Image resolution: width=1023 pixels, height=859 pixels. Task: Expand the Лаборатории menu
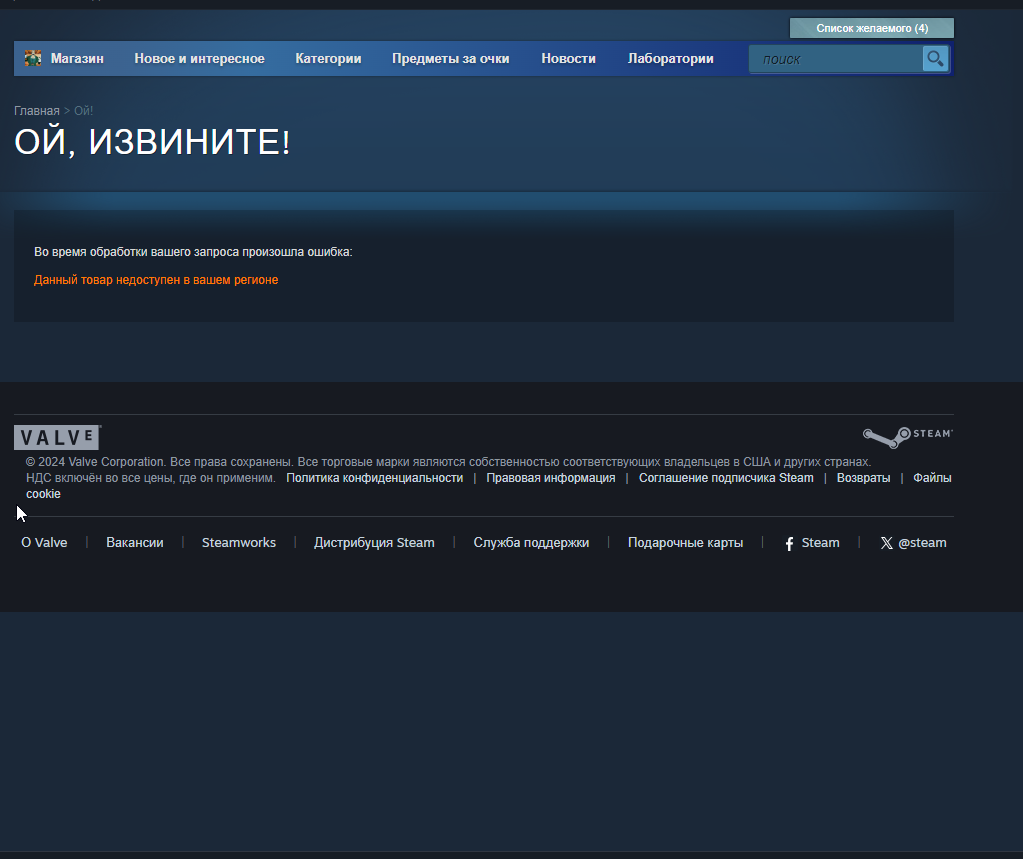(670, 59)
